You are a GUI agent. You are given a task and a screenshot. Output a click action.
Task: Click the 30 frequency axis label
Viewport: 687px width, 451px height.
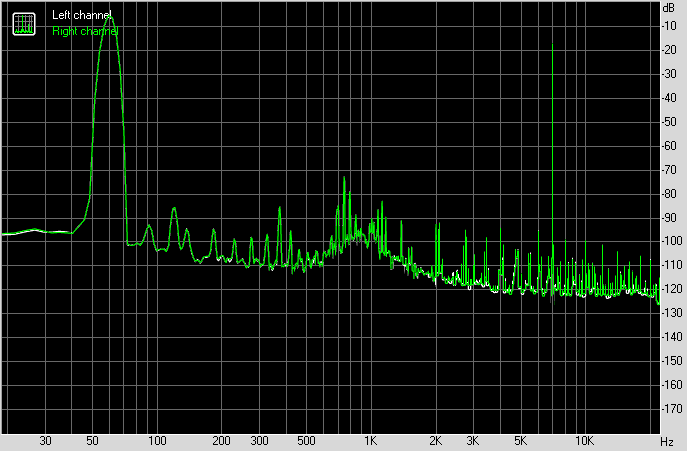[x=45, y=440]
